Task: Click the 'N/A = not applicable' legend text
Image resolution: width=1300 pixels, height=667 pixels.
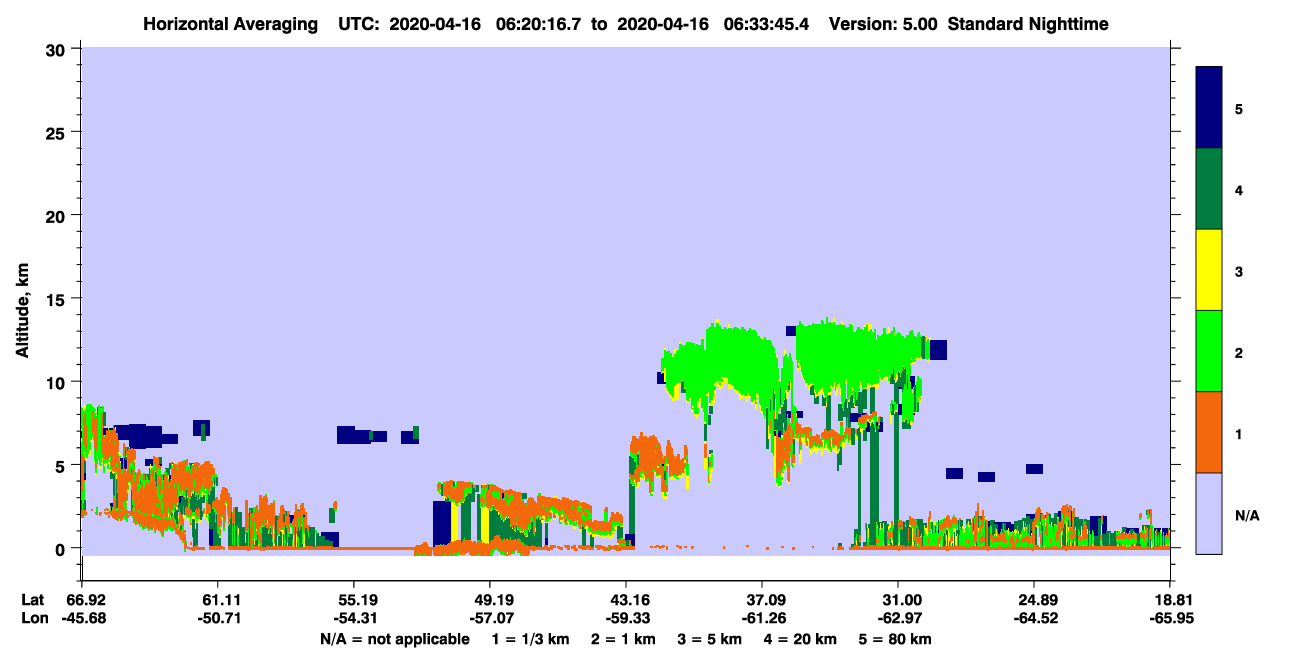Action: [395, 639]
